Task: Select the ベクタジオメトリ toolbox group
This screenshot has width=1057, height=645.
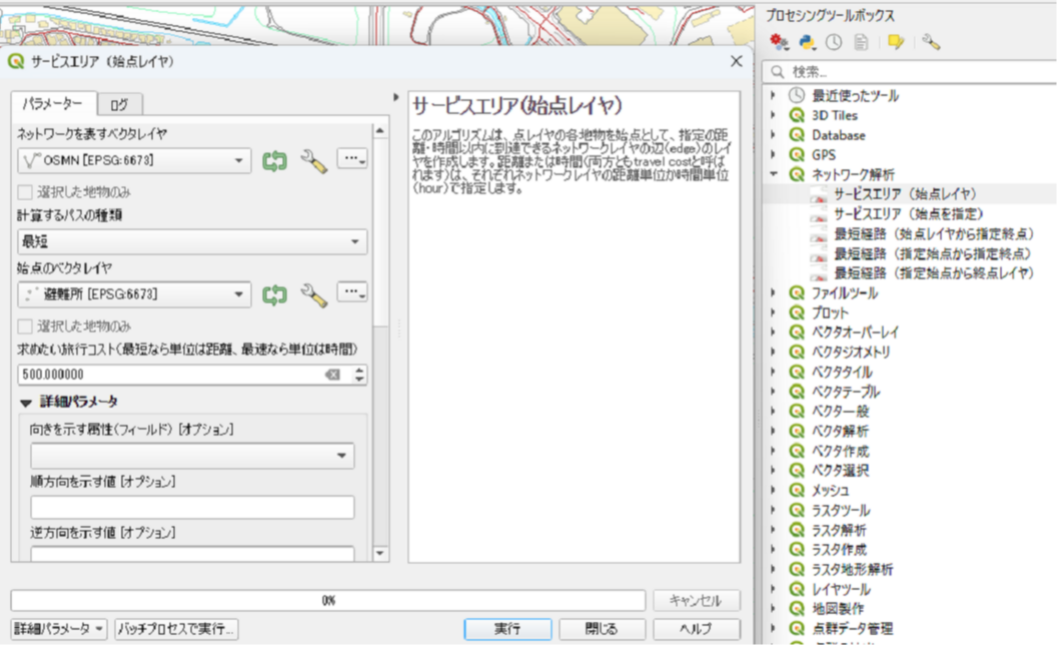Action: point(851,352)
